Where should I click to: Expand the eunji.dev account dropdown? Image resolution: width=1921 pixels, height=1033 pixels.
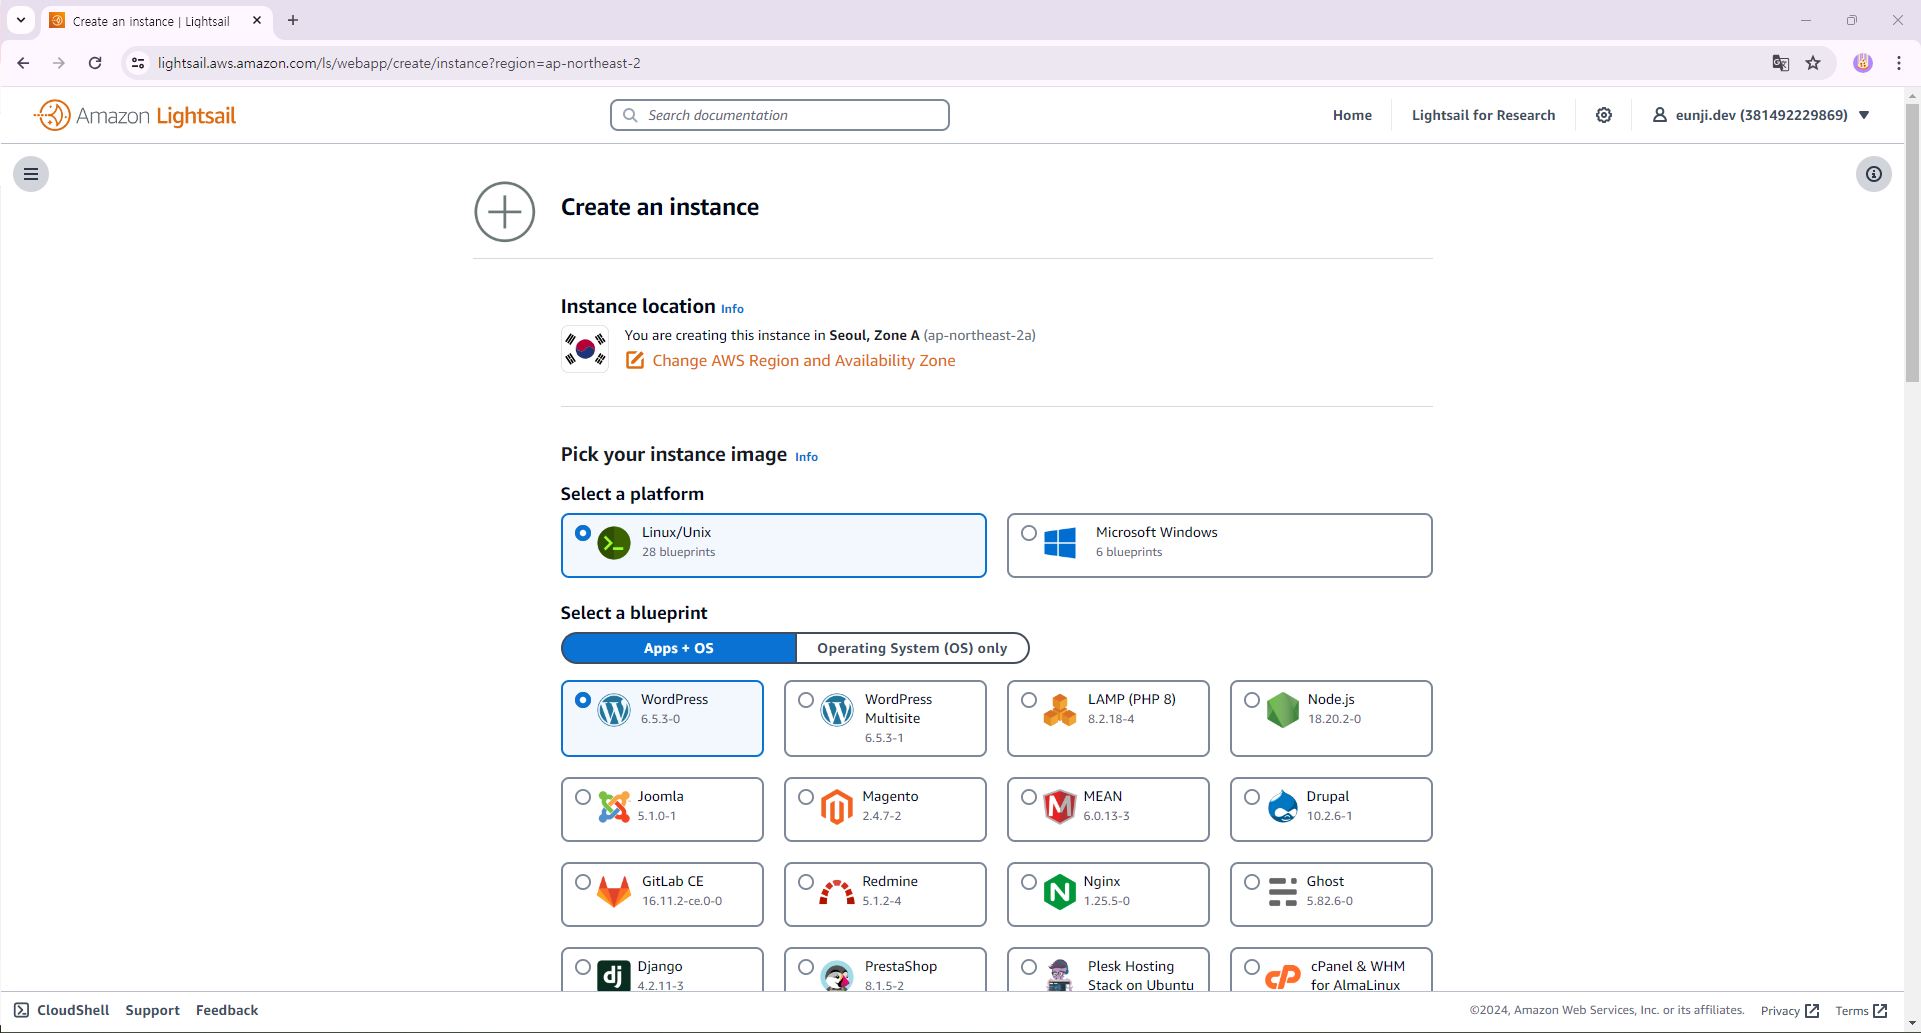pyautogui.click(x=1761, y=115)
